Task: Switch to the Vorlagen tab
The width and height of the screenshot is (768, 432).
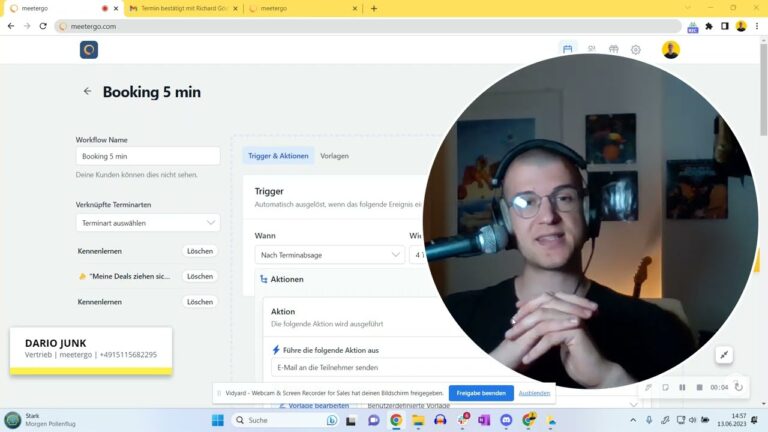Action: pos(334,156)
